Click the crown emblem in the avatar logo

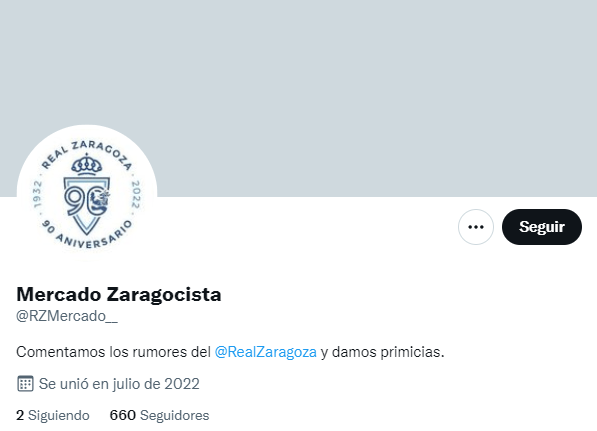pyautogui.click(x=87, y=164)
